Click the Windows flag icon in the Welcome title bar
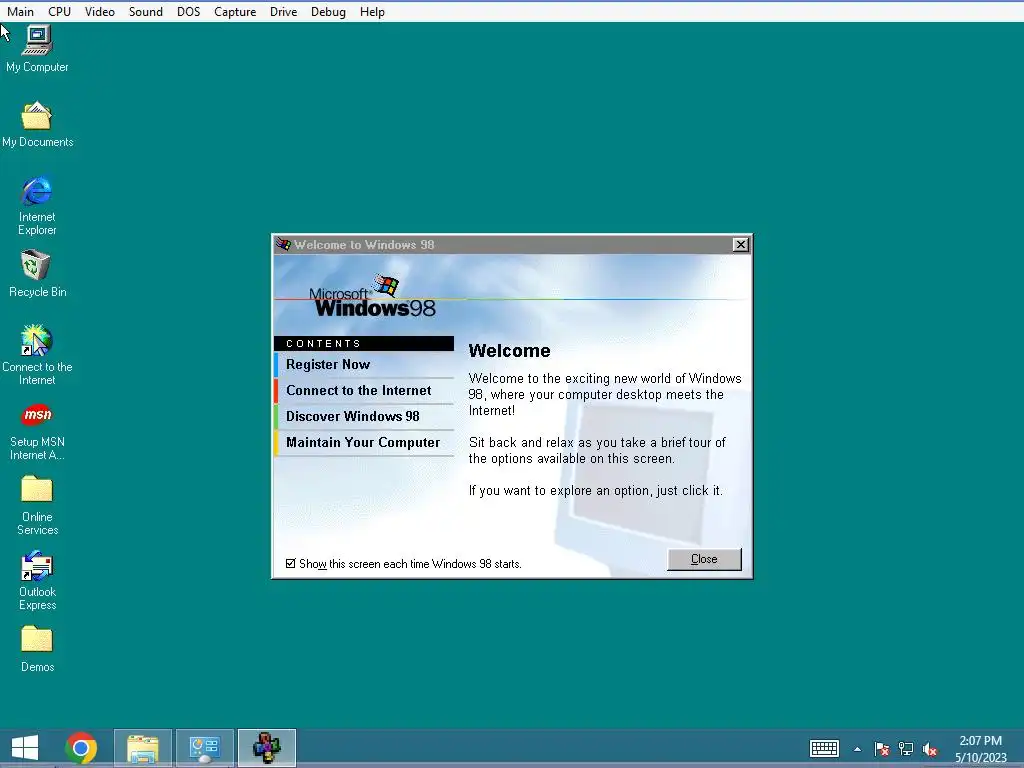The width and height of the screenshot is (1024, 768). coord(283,244)
